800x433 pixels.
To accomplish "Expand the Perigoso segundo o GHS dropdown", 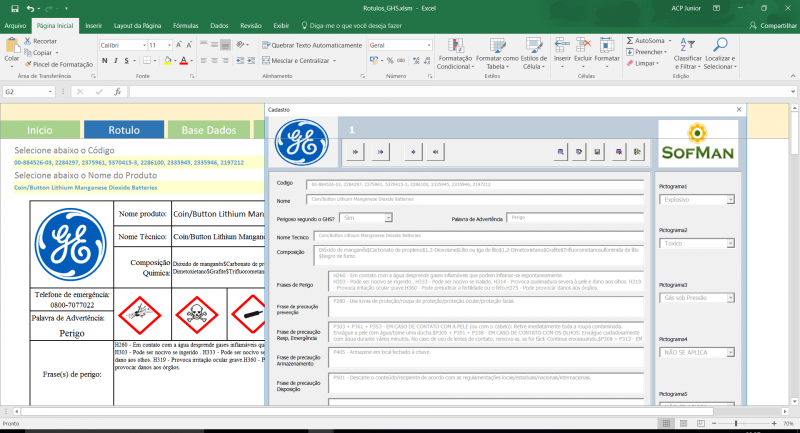I will click(389, 216).
